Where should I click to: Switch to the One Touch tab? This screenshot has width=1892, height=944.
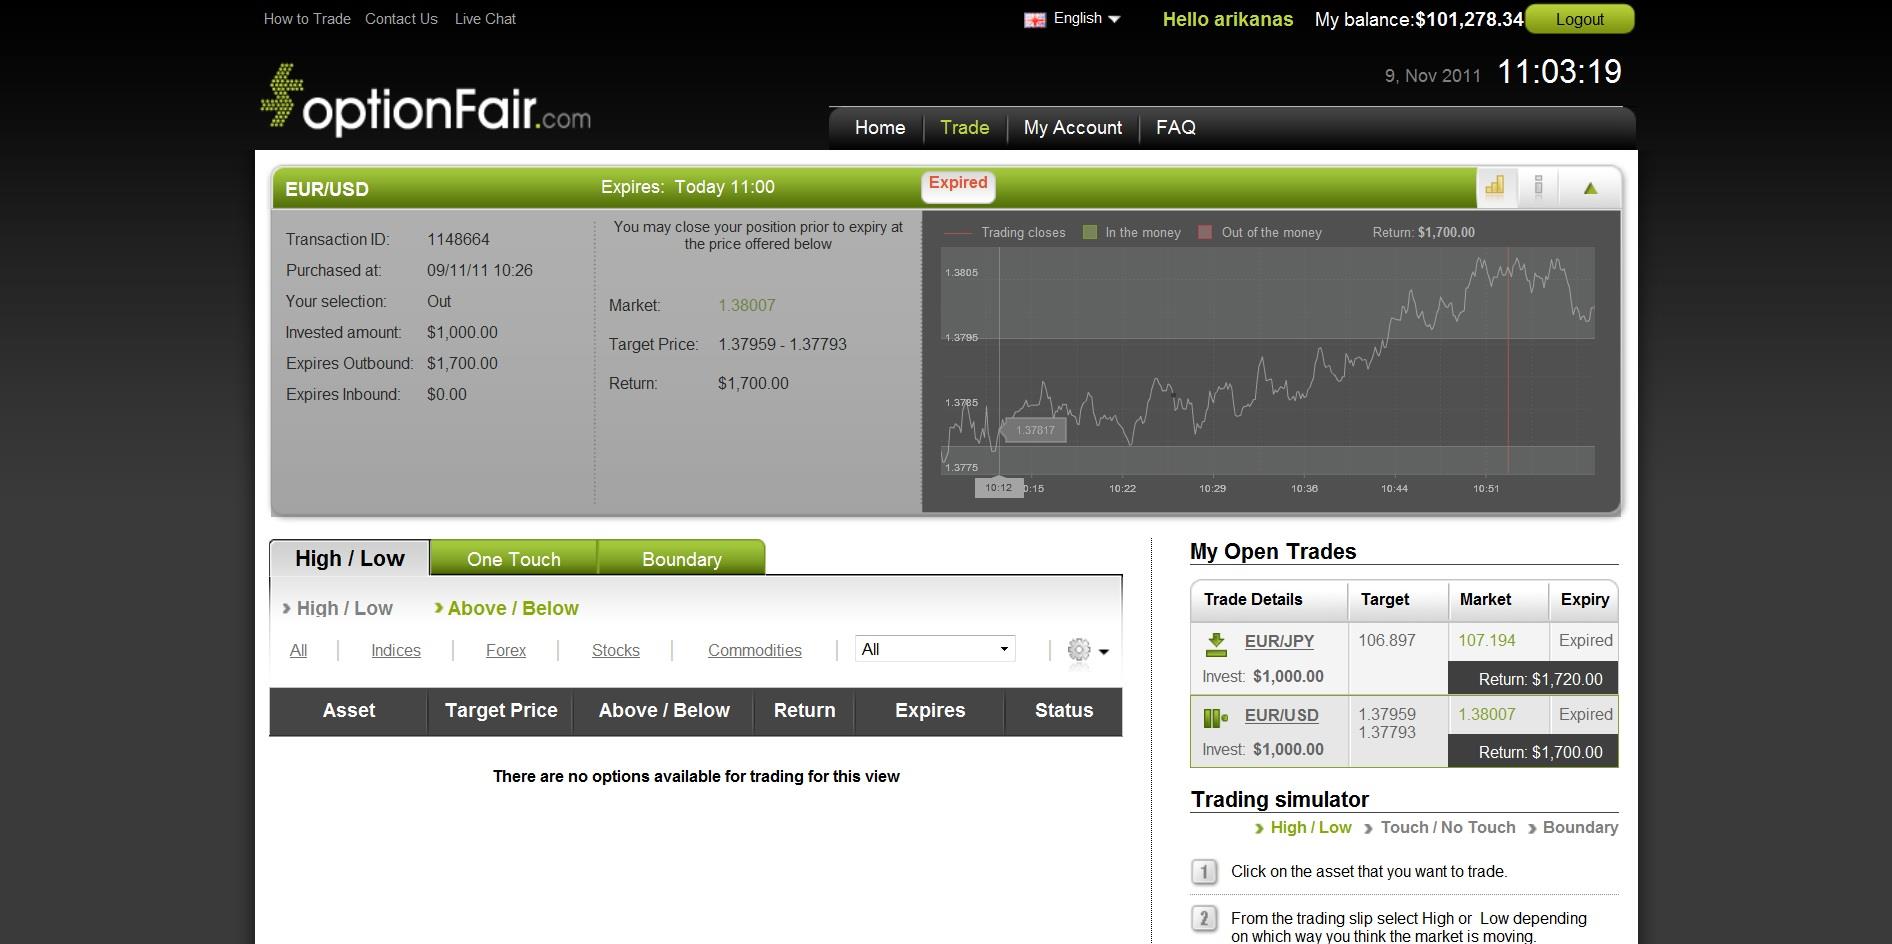(x=513, y=559)
